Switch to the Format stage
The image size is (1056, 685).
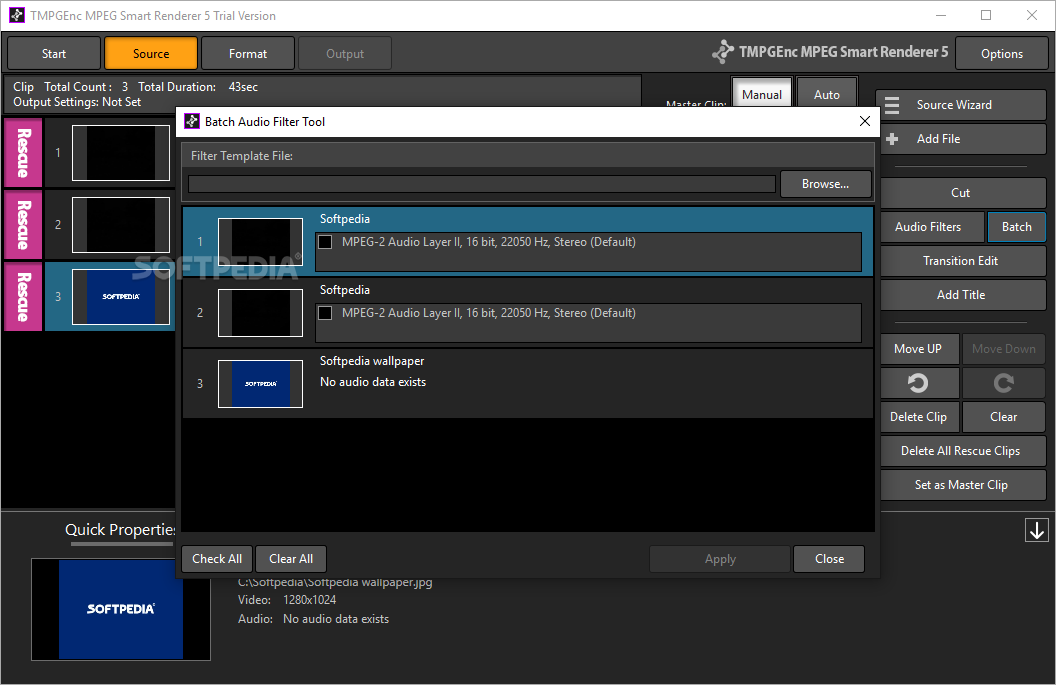coord(248,53)
